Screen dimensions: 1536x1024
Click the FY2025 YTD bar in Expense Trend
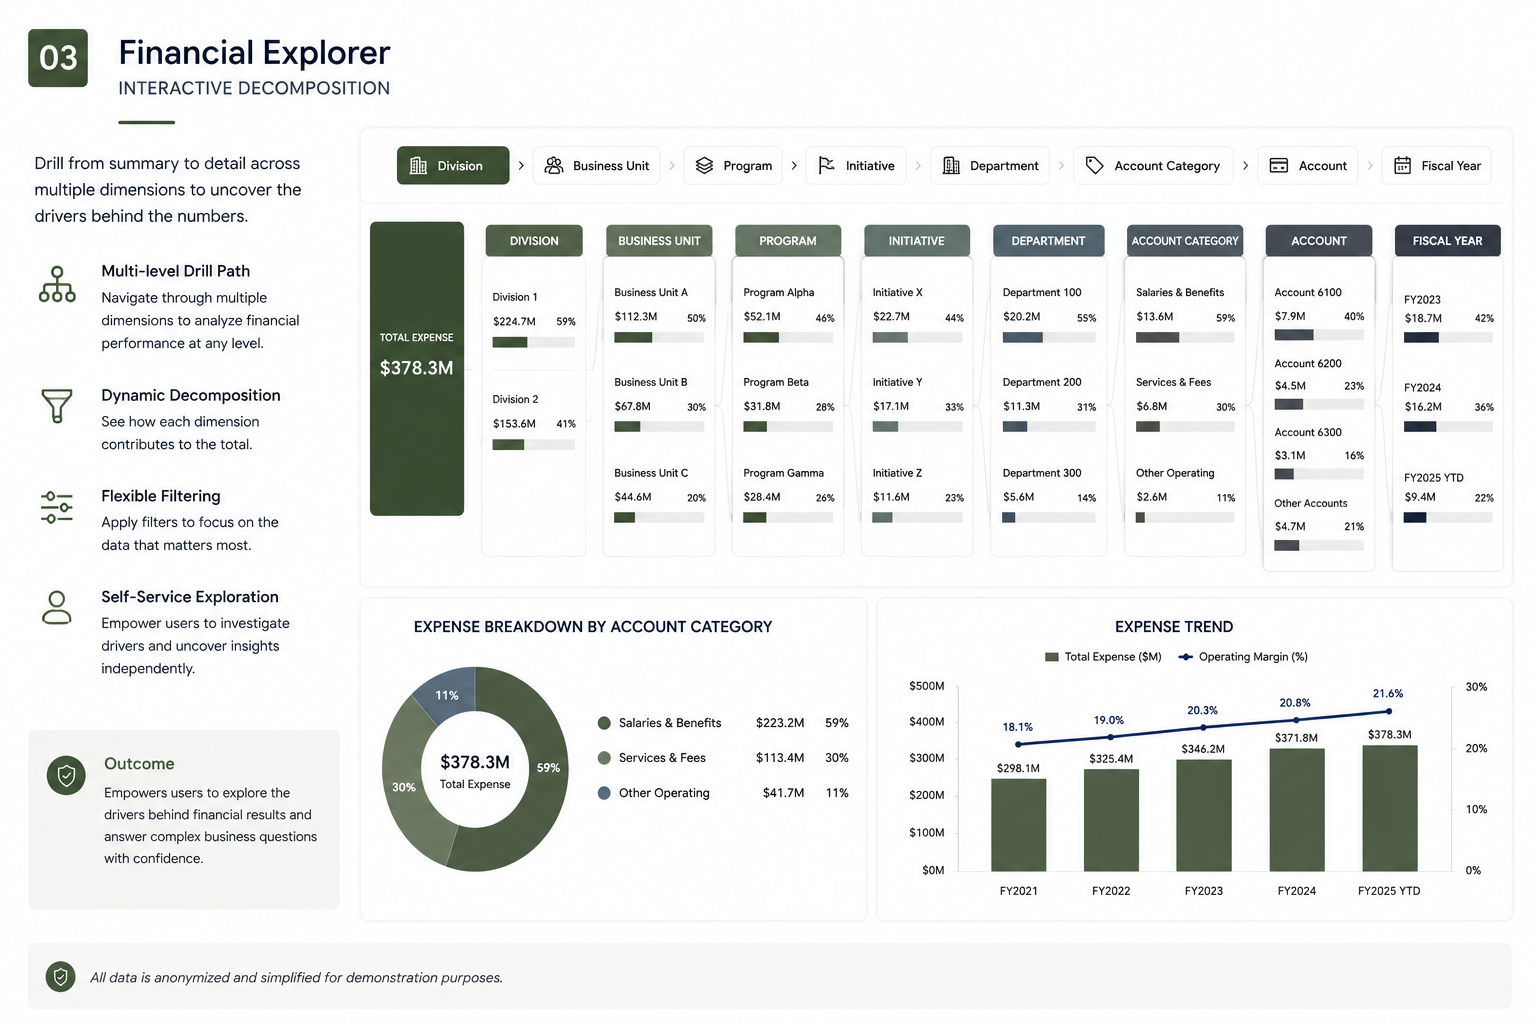pyautogui.click(x=1390, y=808)
